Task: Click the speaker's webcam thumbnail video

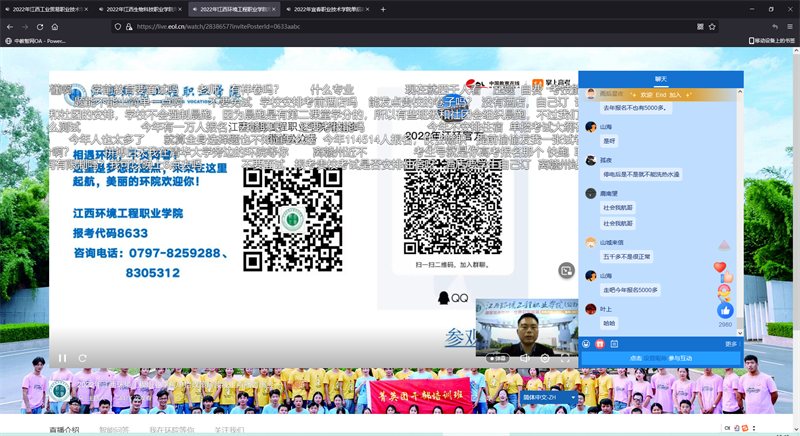Action: (527, 327)
